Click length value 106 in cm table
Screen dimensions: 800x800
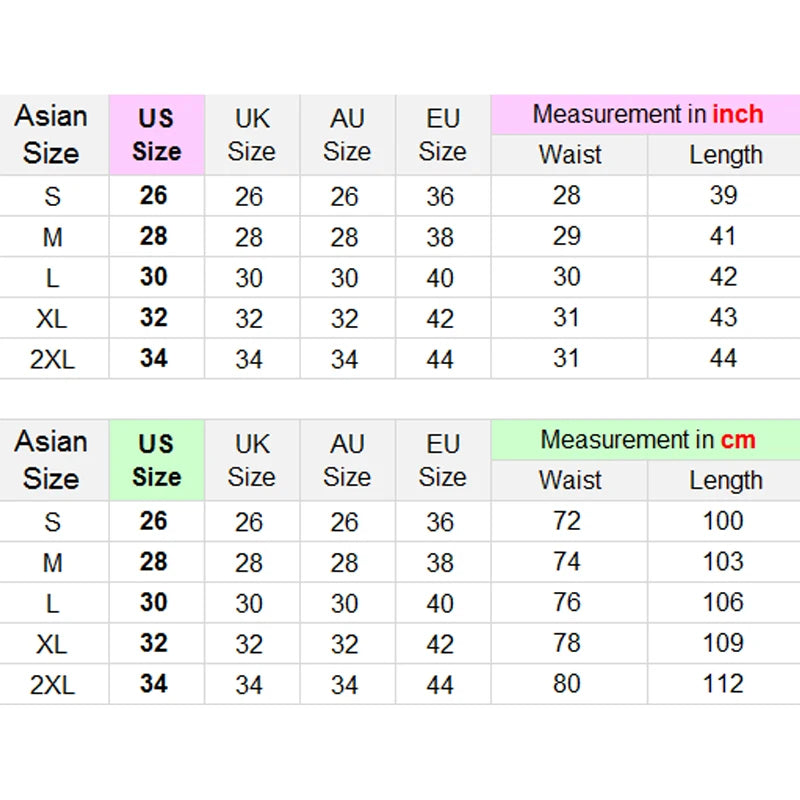point(723,602)
